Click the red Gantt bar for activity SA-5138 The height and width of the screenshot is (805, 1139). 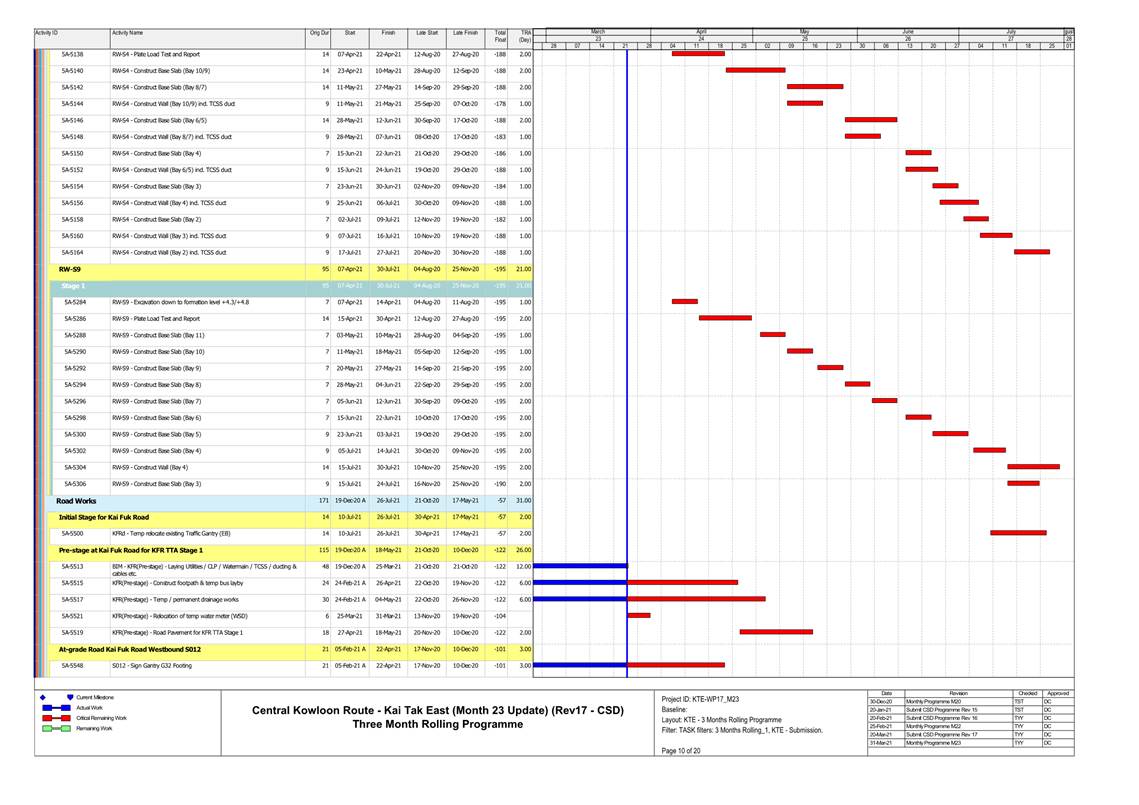point(698,54)
